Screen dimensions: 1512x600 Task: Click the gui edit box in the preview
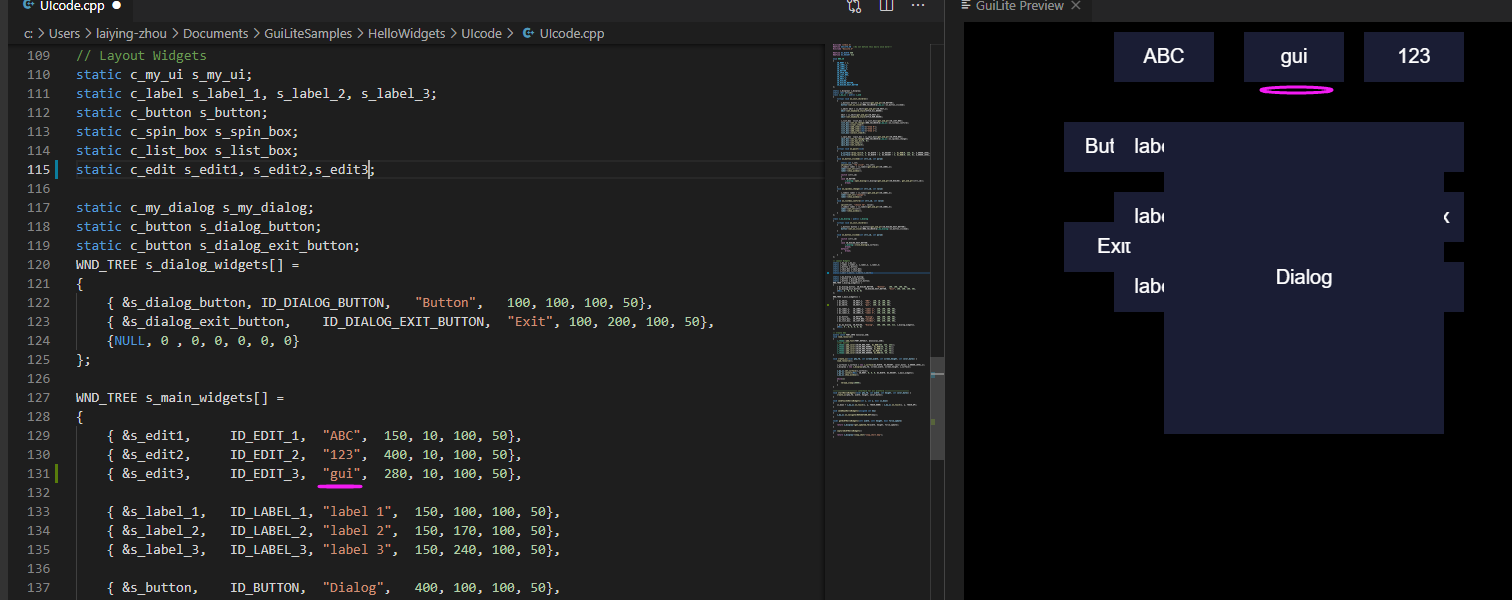pyautogui.click(x=1293, y=57)
